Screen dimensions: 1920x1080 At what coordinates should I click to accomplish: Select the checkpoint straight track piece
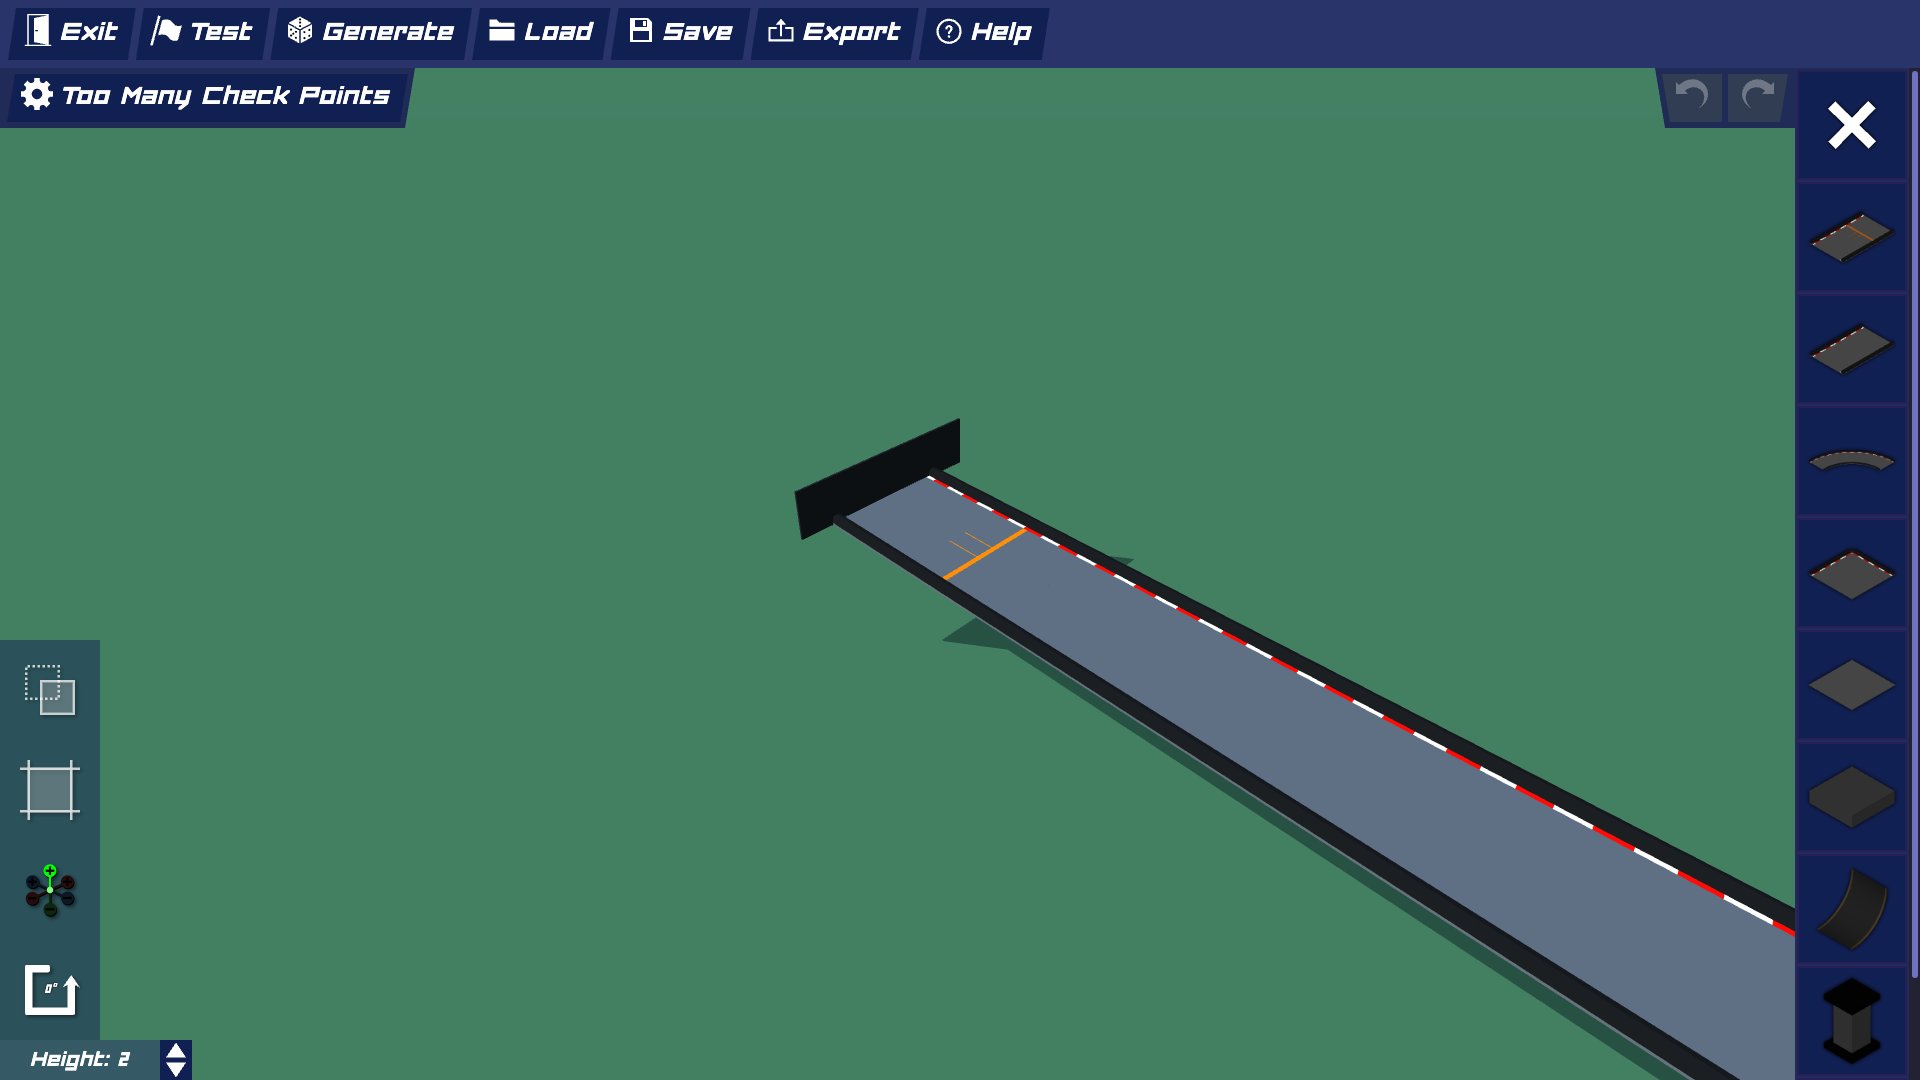click(x=1851, y=237)
